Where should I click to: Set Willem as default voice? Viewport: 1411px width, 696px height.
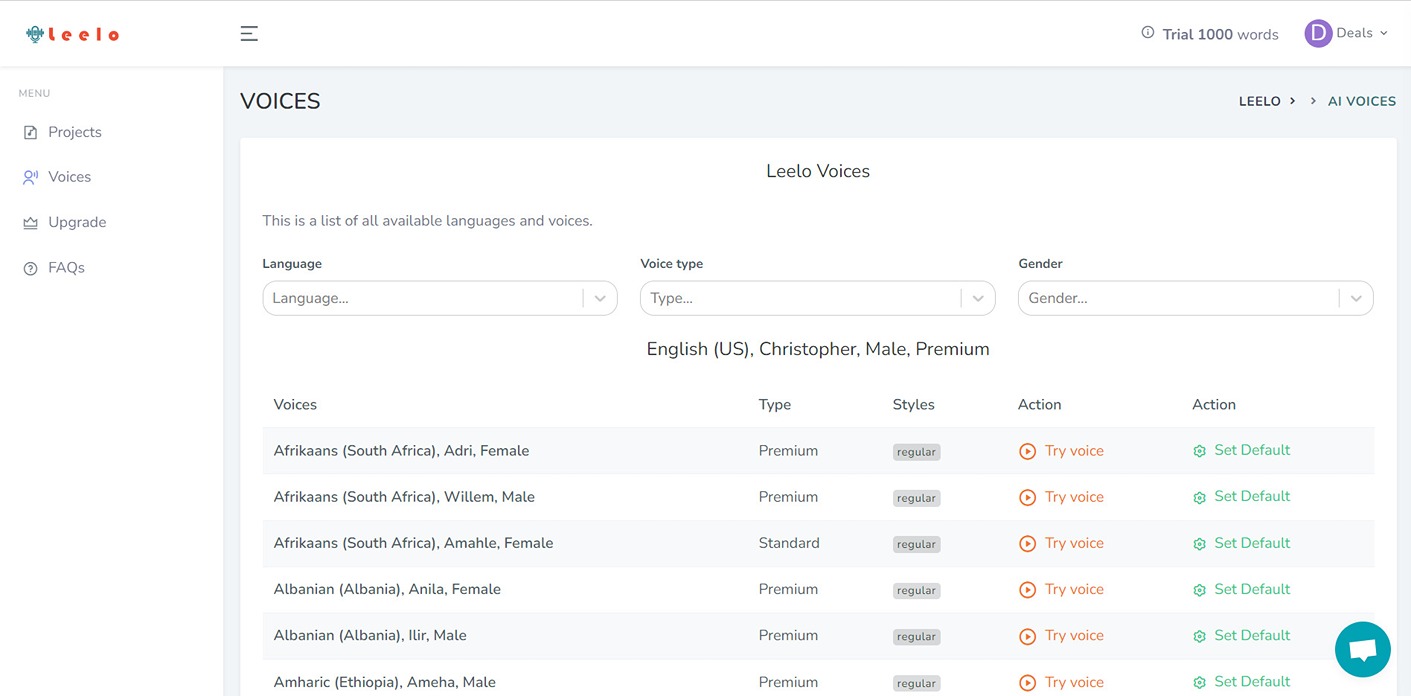tap(1241, 496)
